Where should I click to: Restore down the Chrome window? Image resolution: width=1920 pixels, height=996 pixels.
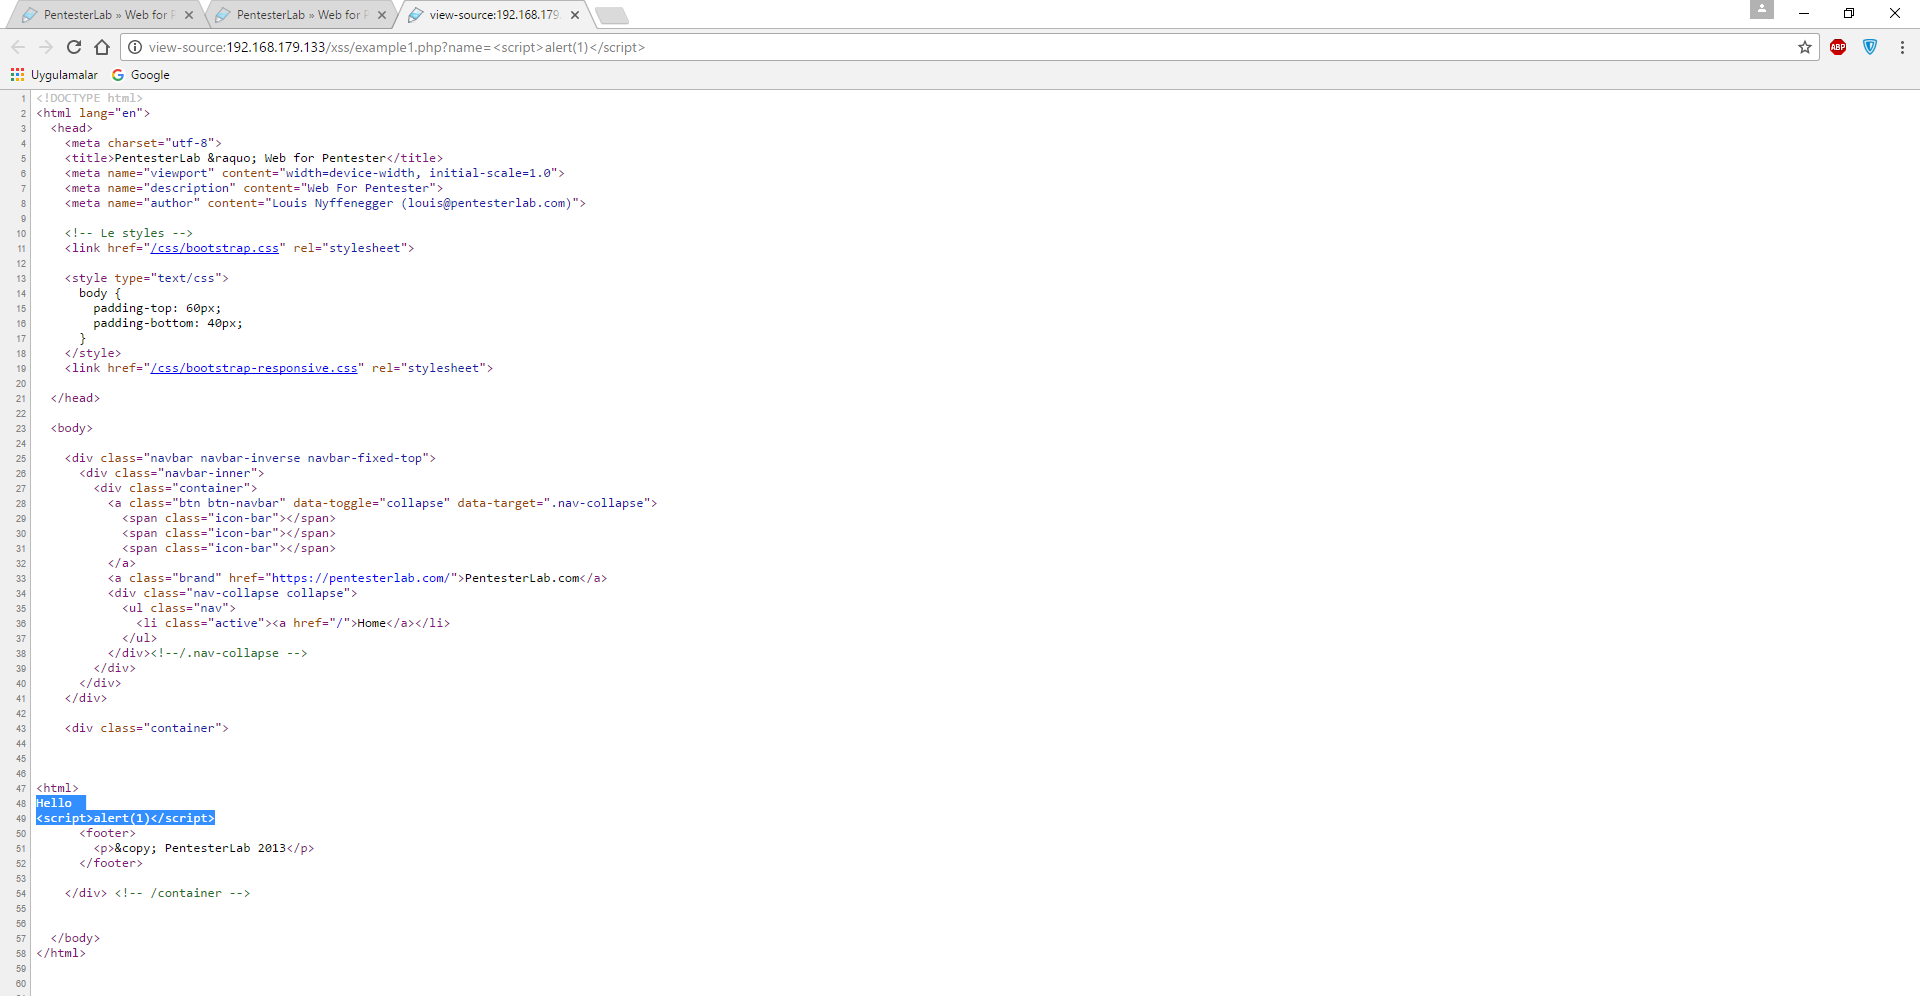[x=1849, y=13]
